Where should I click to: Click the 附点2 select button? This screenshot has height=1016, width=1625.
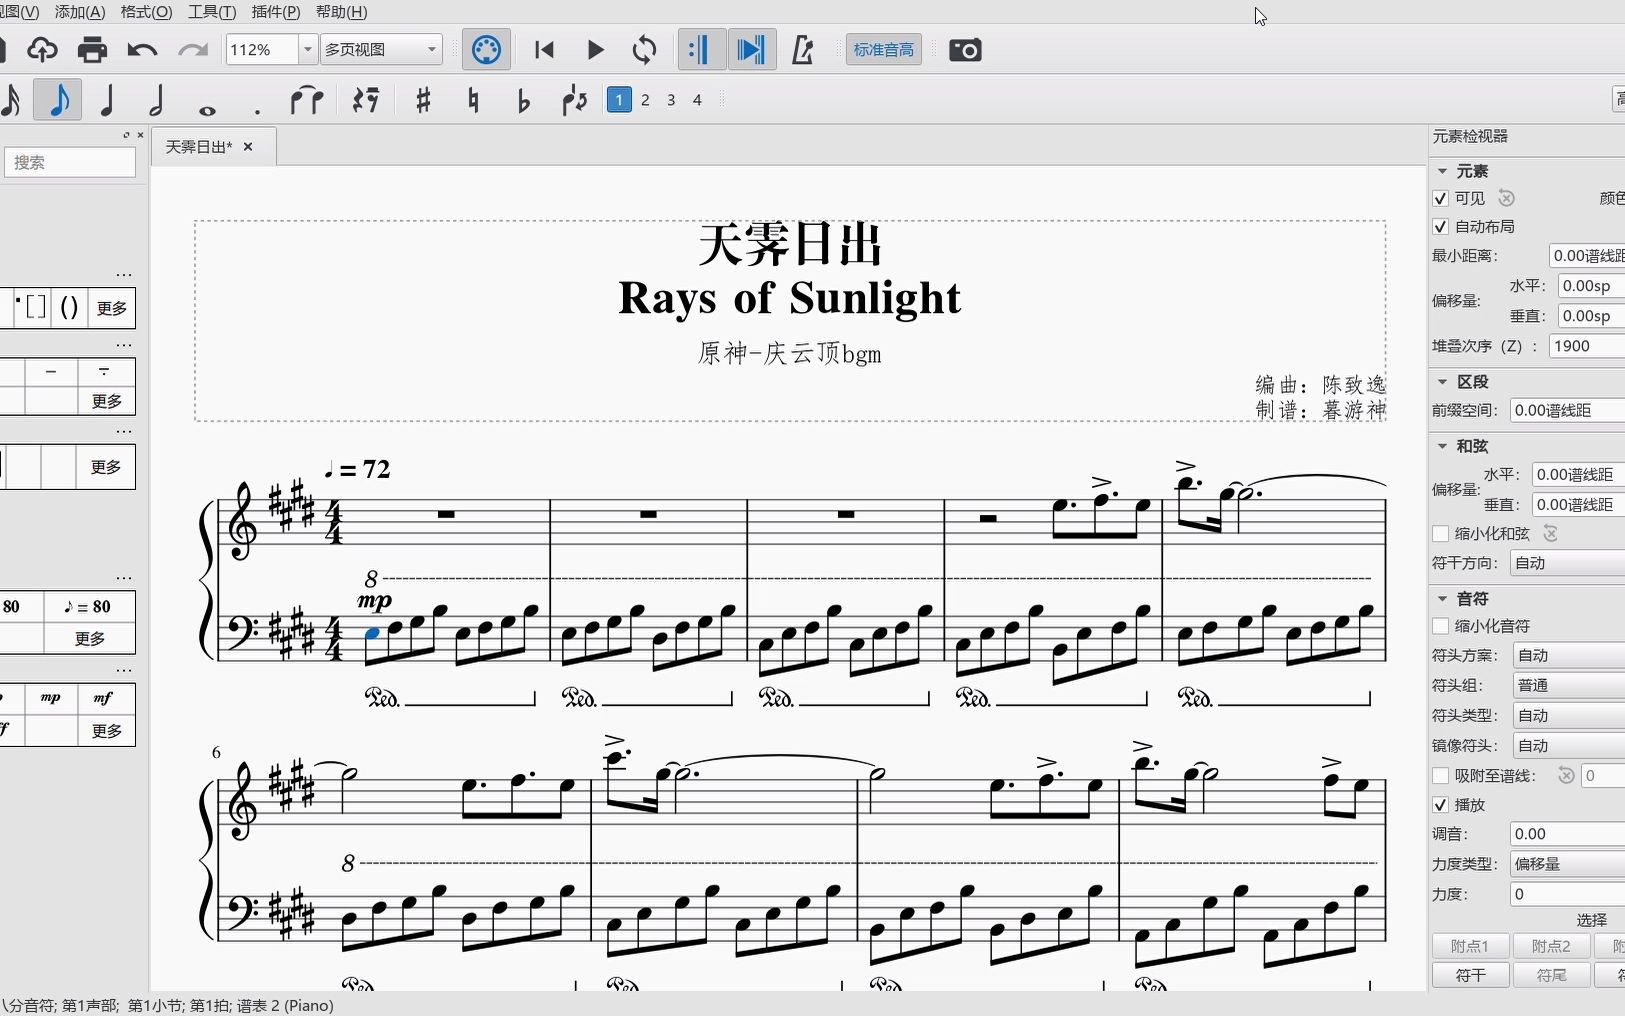[1551, 946]
